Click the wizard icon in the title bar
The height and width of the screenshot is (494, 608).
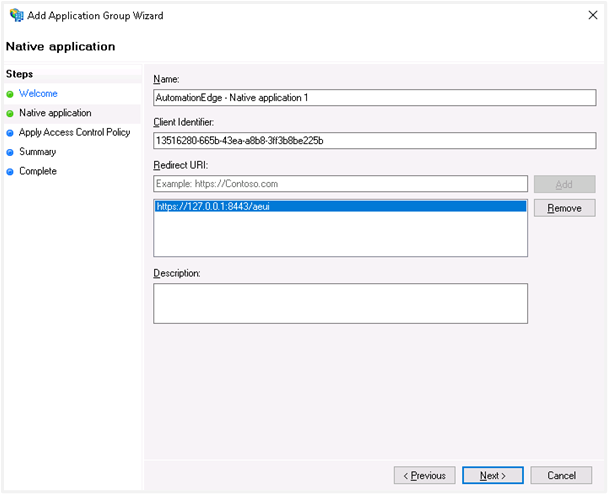16,15
